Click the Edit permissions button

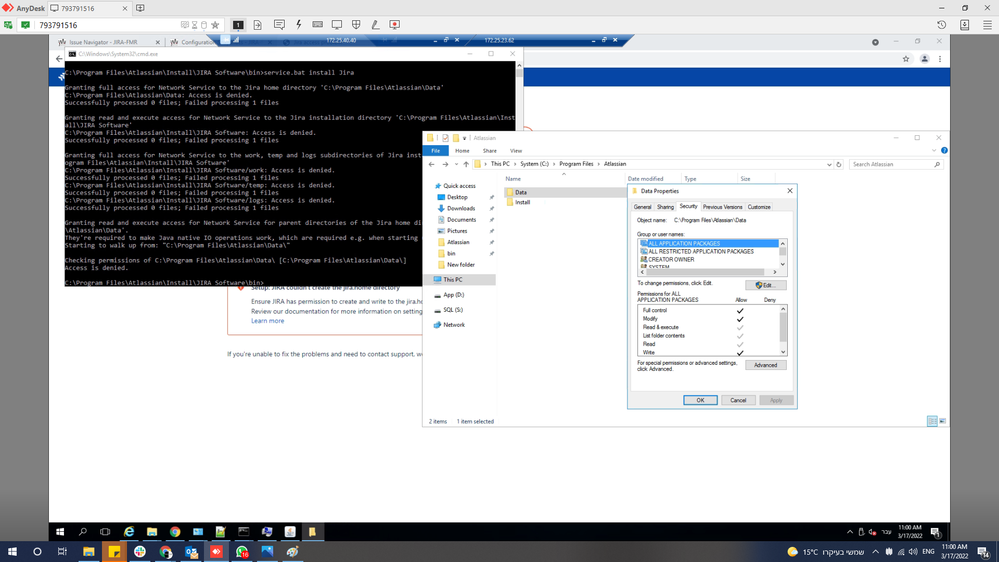click(x=765, y=285)
